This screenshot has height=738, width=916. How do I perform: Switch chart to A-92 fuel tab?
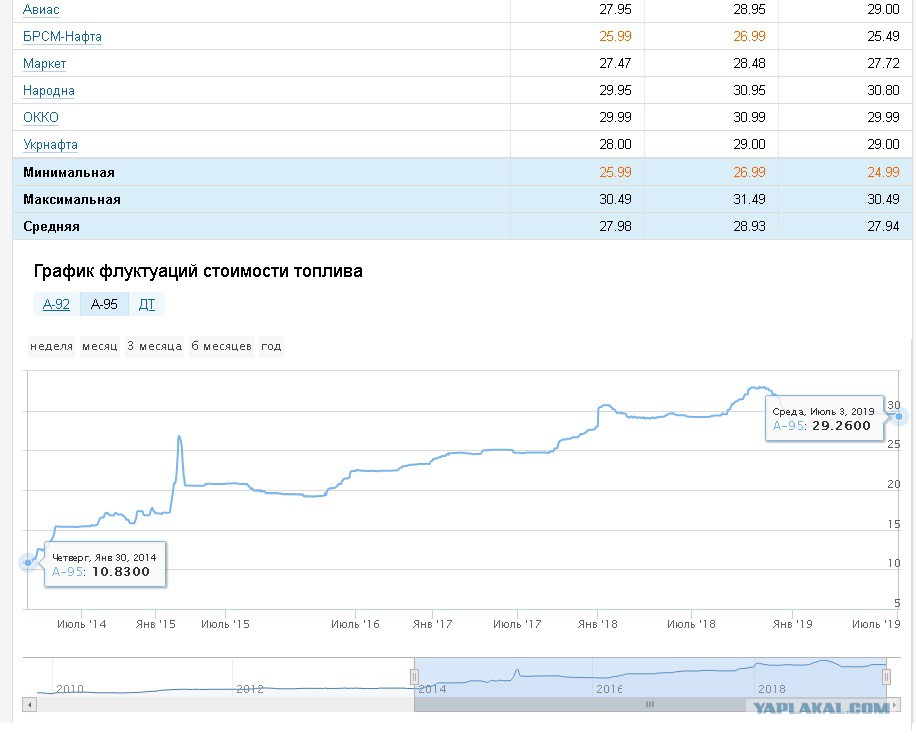(57, 304)
